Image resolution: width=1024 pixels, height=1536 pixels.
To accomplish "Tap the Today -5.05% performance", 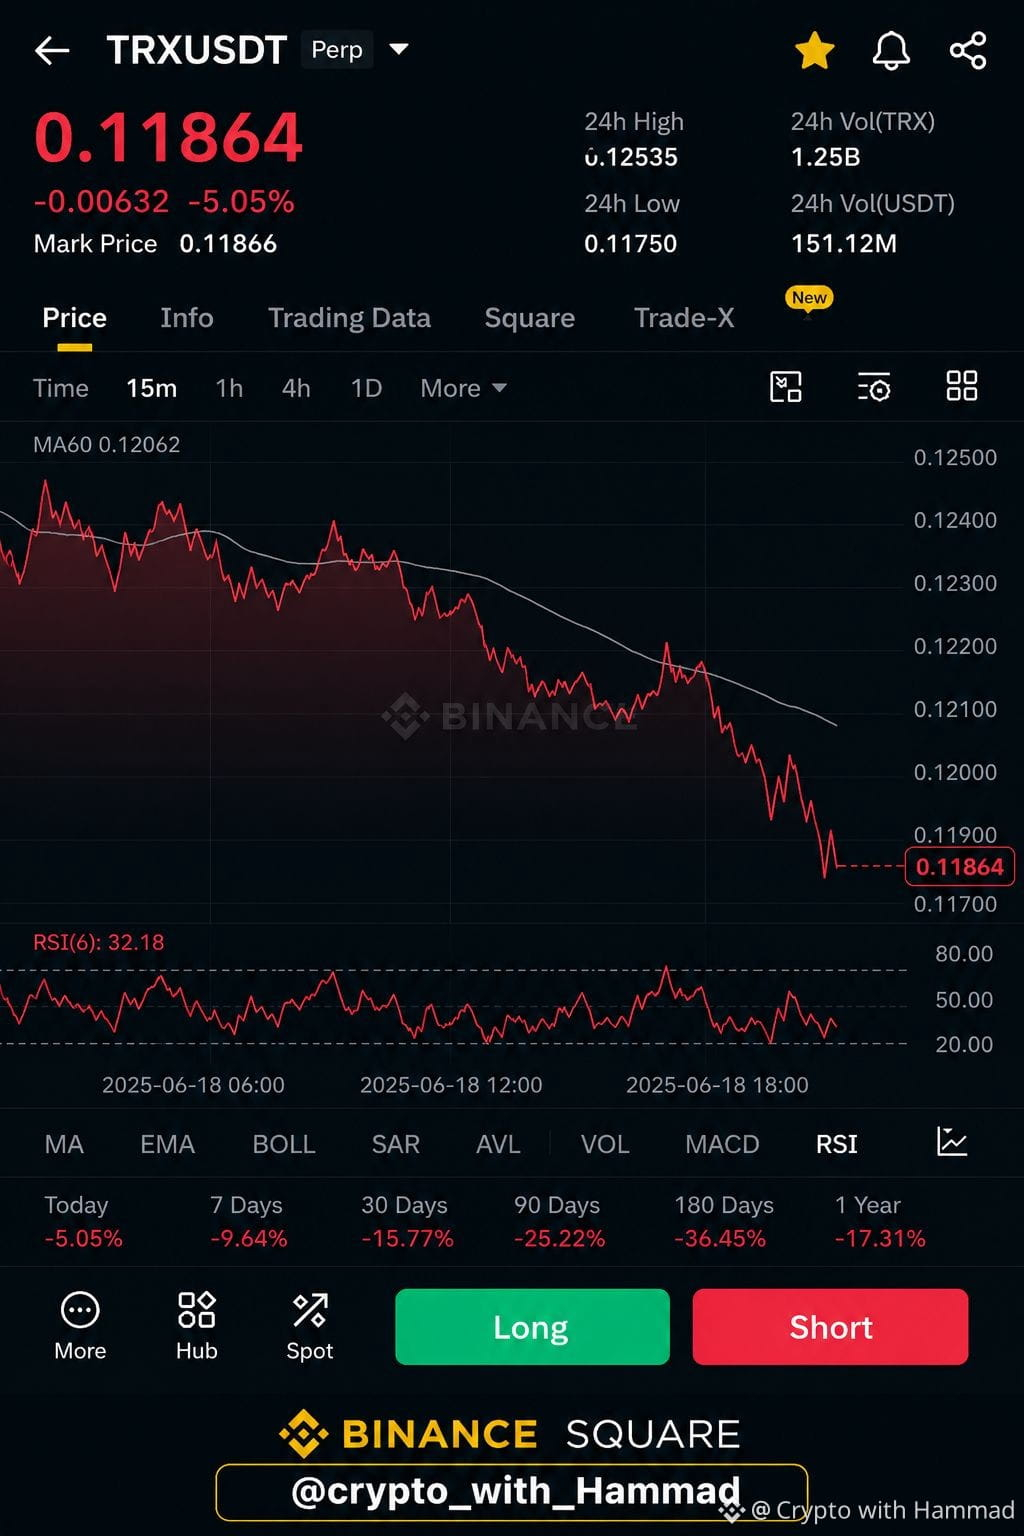I will click(83, 1222).
